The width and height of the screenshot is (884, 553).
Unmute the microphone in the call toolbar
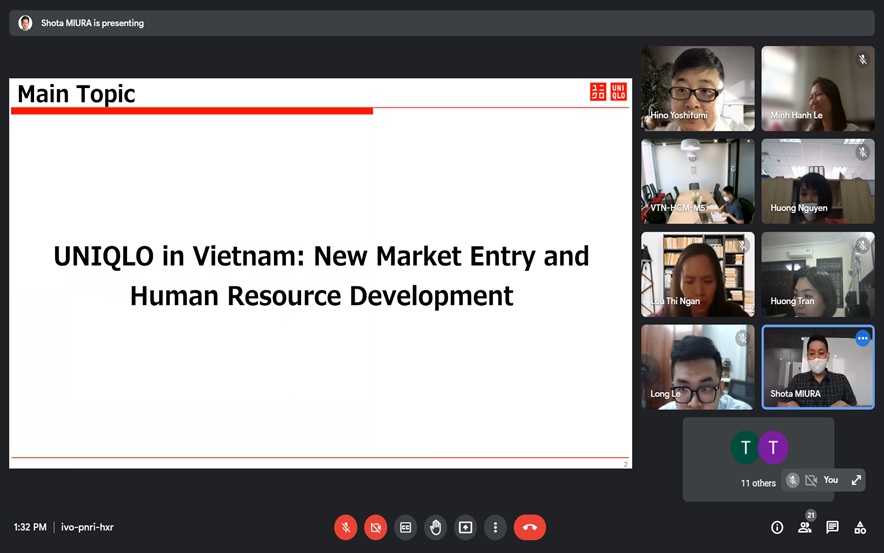pos(346,528)
